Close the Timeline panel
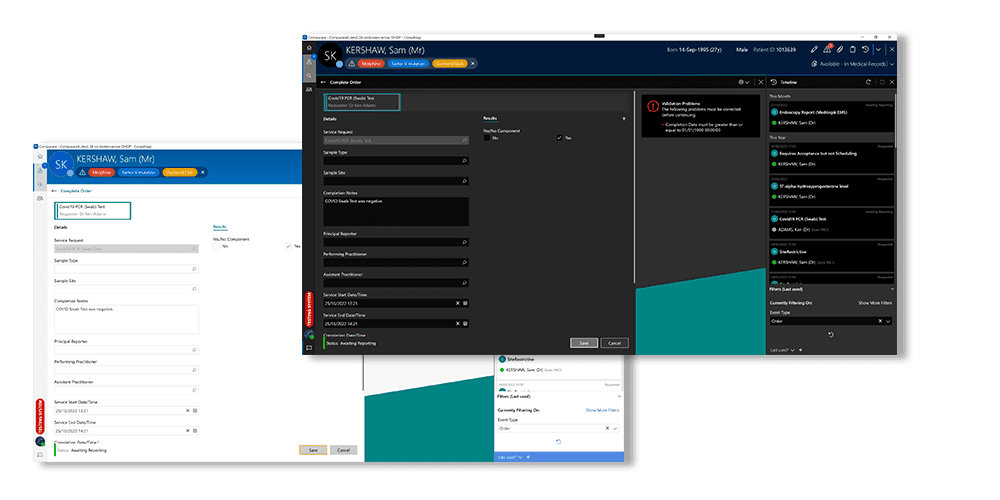Screen dimensions: 1000x500 [892, 82]
